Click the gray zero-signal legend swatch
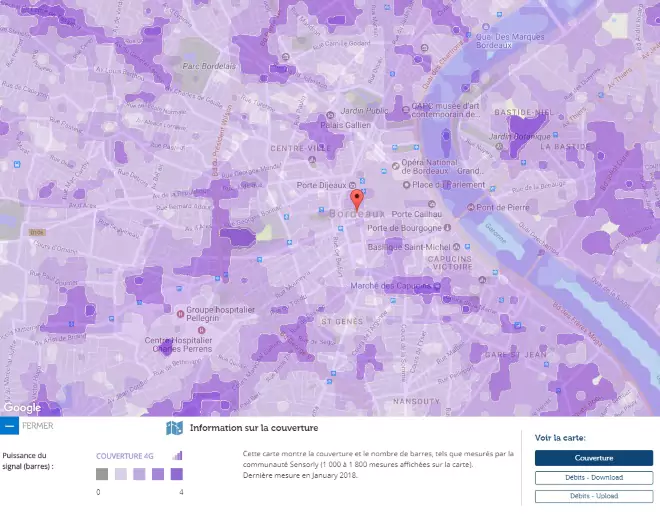 tap(102, 474)
